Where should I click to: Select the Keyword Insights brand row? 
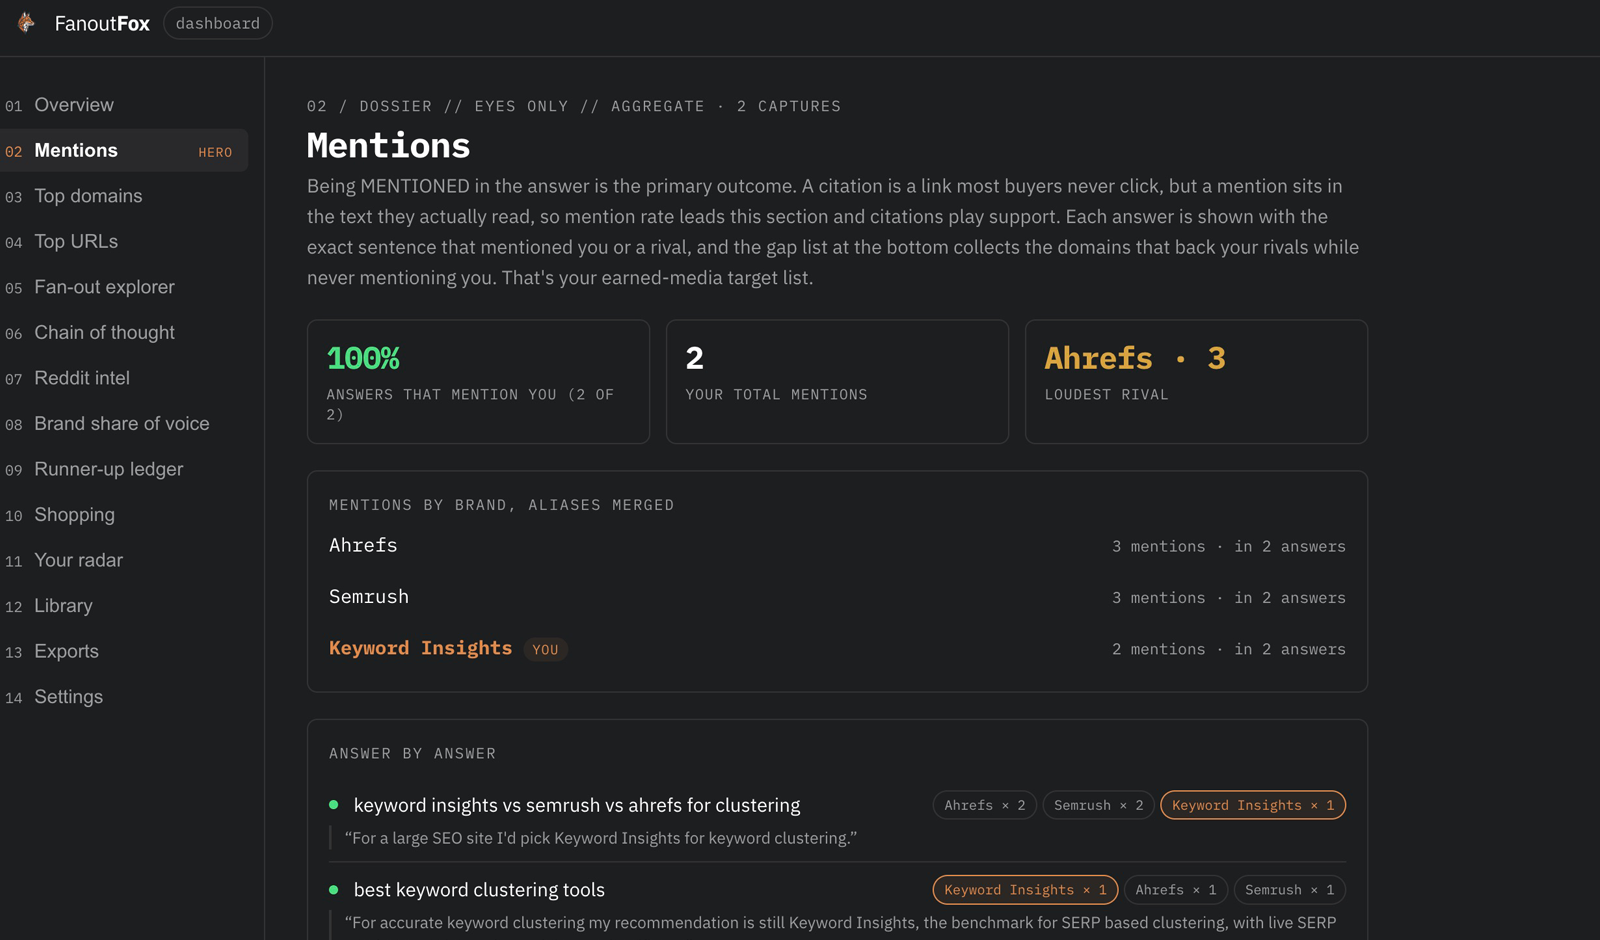[x=837, y=649]
